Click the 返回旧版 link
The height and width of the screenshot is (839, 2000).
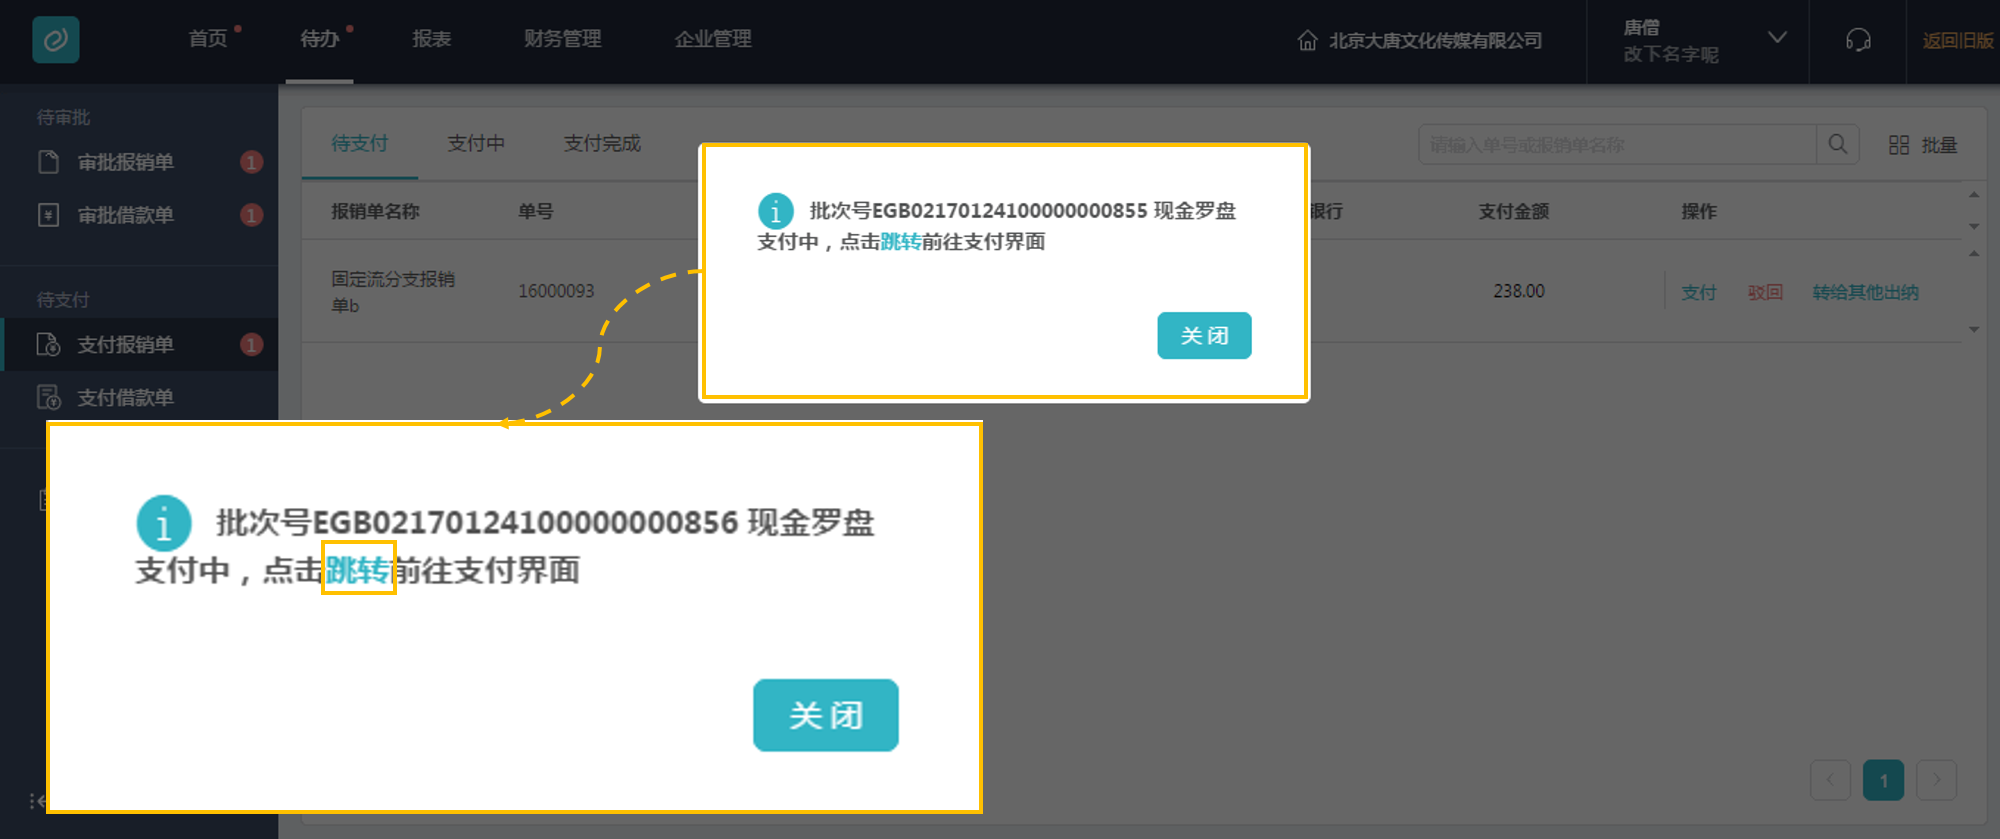coord(1958,40)
